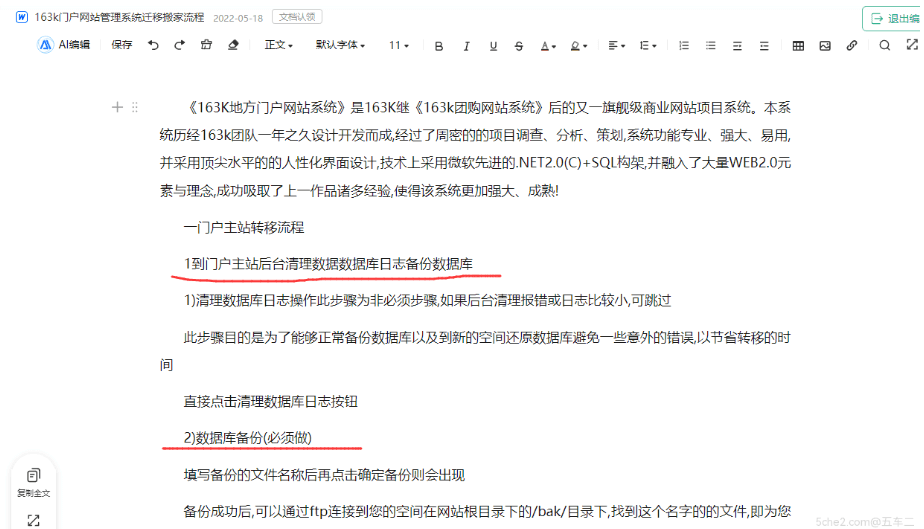
Task: Open the line spacing dropdown
Action: point(648,45)
